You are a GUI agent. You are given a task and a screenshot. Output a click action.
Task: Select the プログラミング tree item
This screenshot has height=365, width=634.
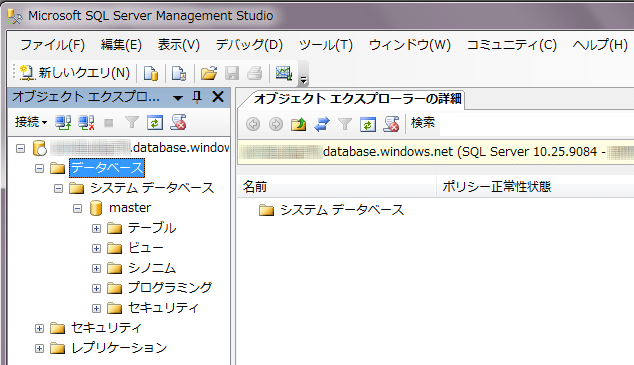pos(170,287)
